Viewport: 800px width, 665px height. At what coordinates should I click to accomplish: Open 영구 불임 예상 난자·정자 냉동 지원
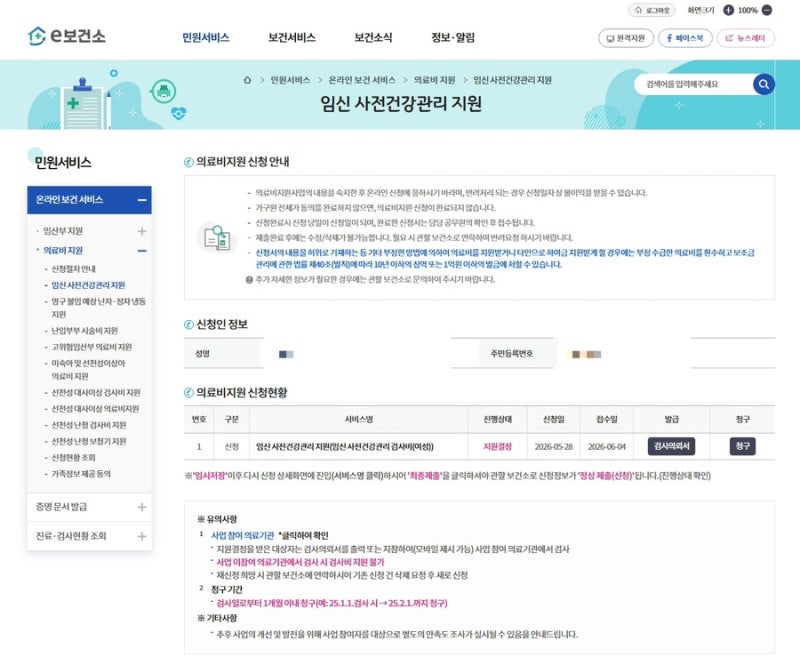tap(98, 308)
